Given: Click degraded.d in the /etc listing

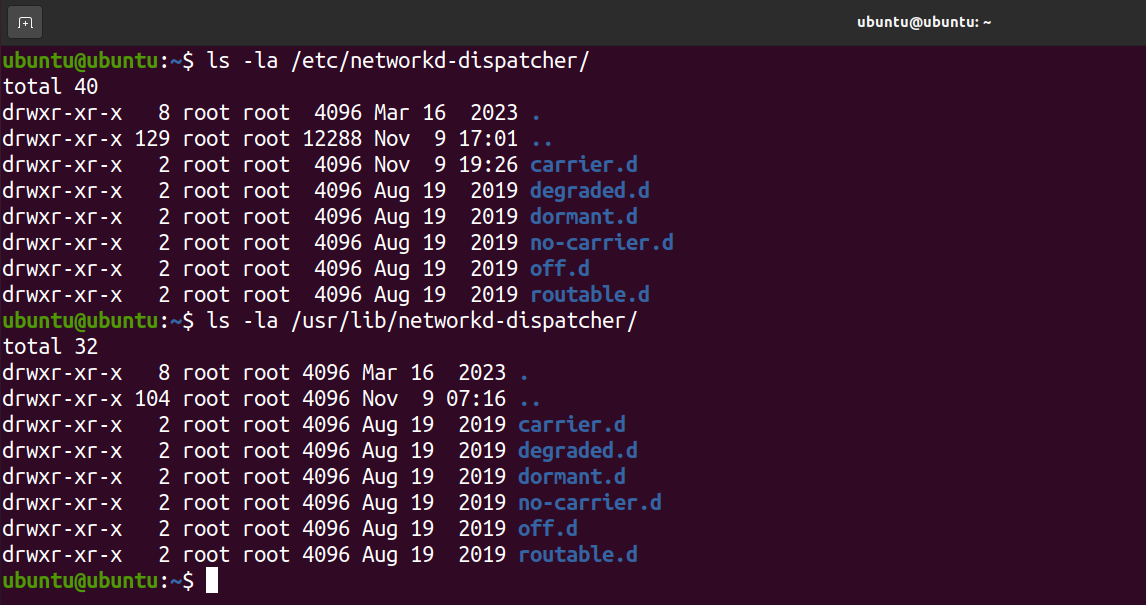Looking at the screenshot, I should pos(590,191).
